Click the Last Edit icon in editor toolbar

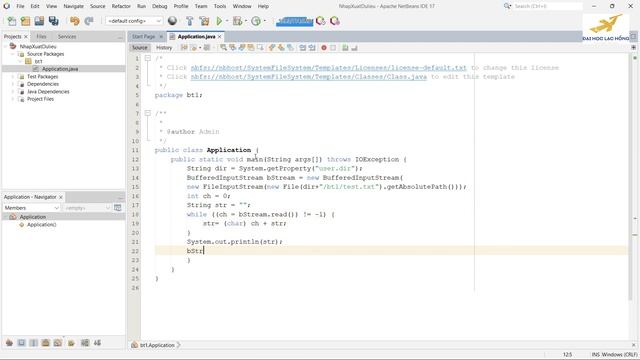184,48
